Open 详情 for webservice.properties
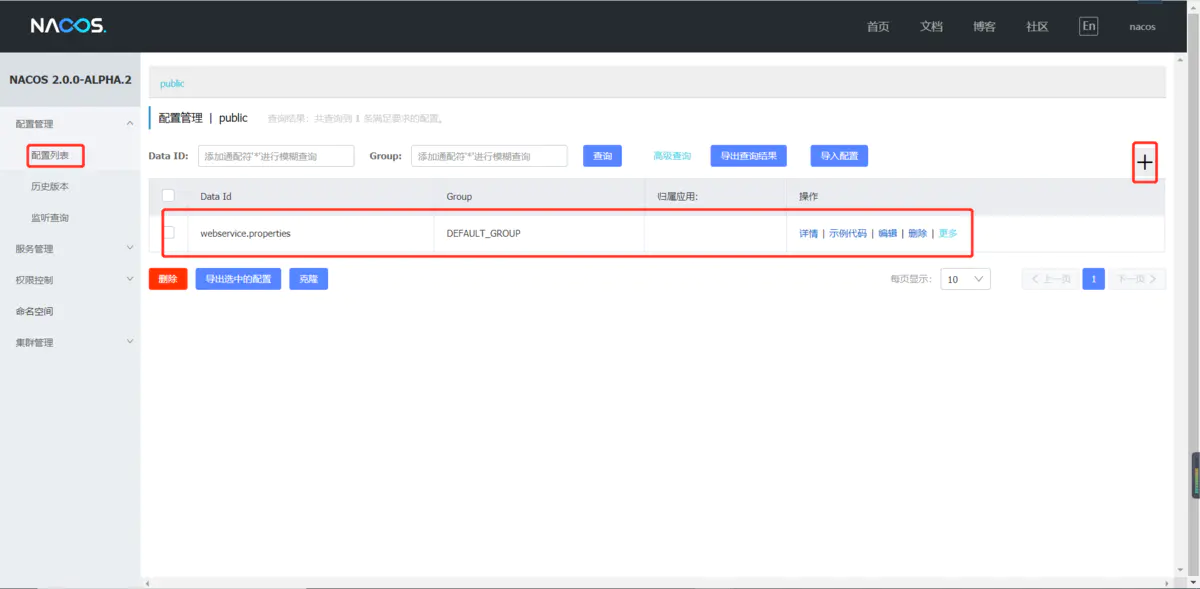 pyautogui.click(x=808, y=233)
